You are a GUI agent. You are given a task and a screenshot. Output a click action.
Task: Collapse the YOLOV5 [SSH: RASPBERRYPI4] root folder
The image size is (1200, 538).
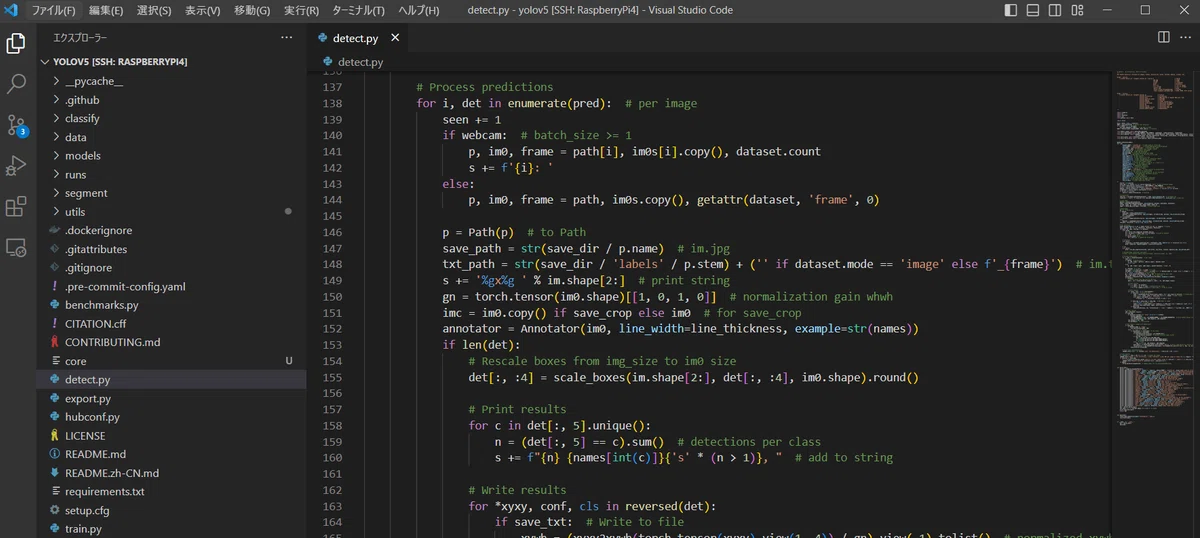tap(171, 62)
